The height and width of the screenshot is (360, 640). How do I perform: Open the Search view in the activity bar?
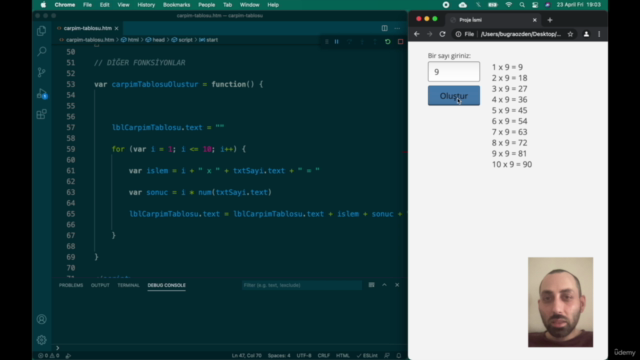pyautogui.click(x=41, y=51)
